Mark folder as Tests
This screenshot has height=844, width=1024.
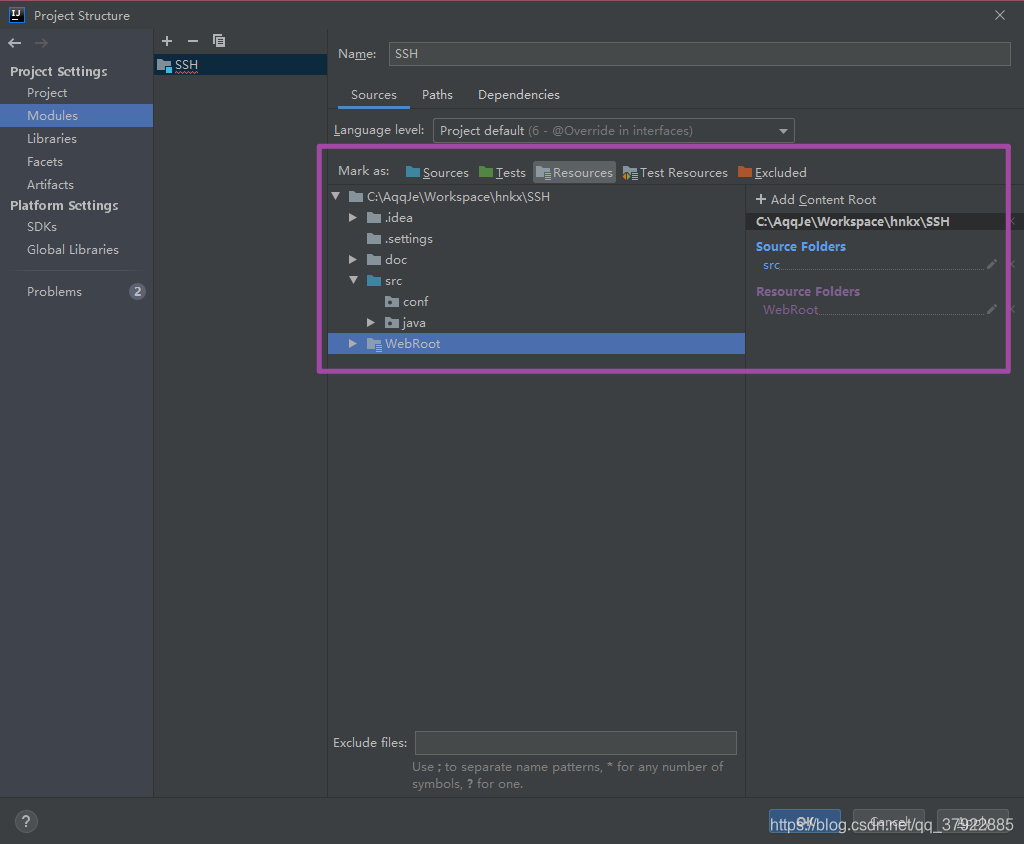coord(502,172)
